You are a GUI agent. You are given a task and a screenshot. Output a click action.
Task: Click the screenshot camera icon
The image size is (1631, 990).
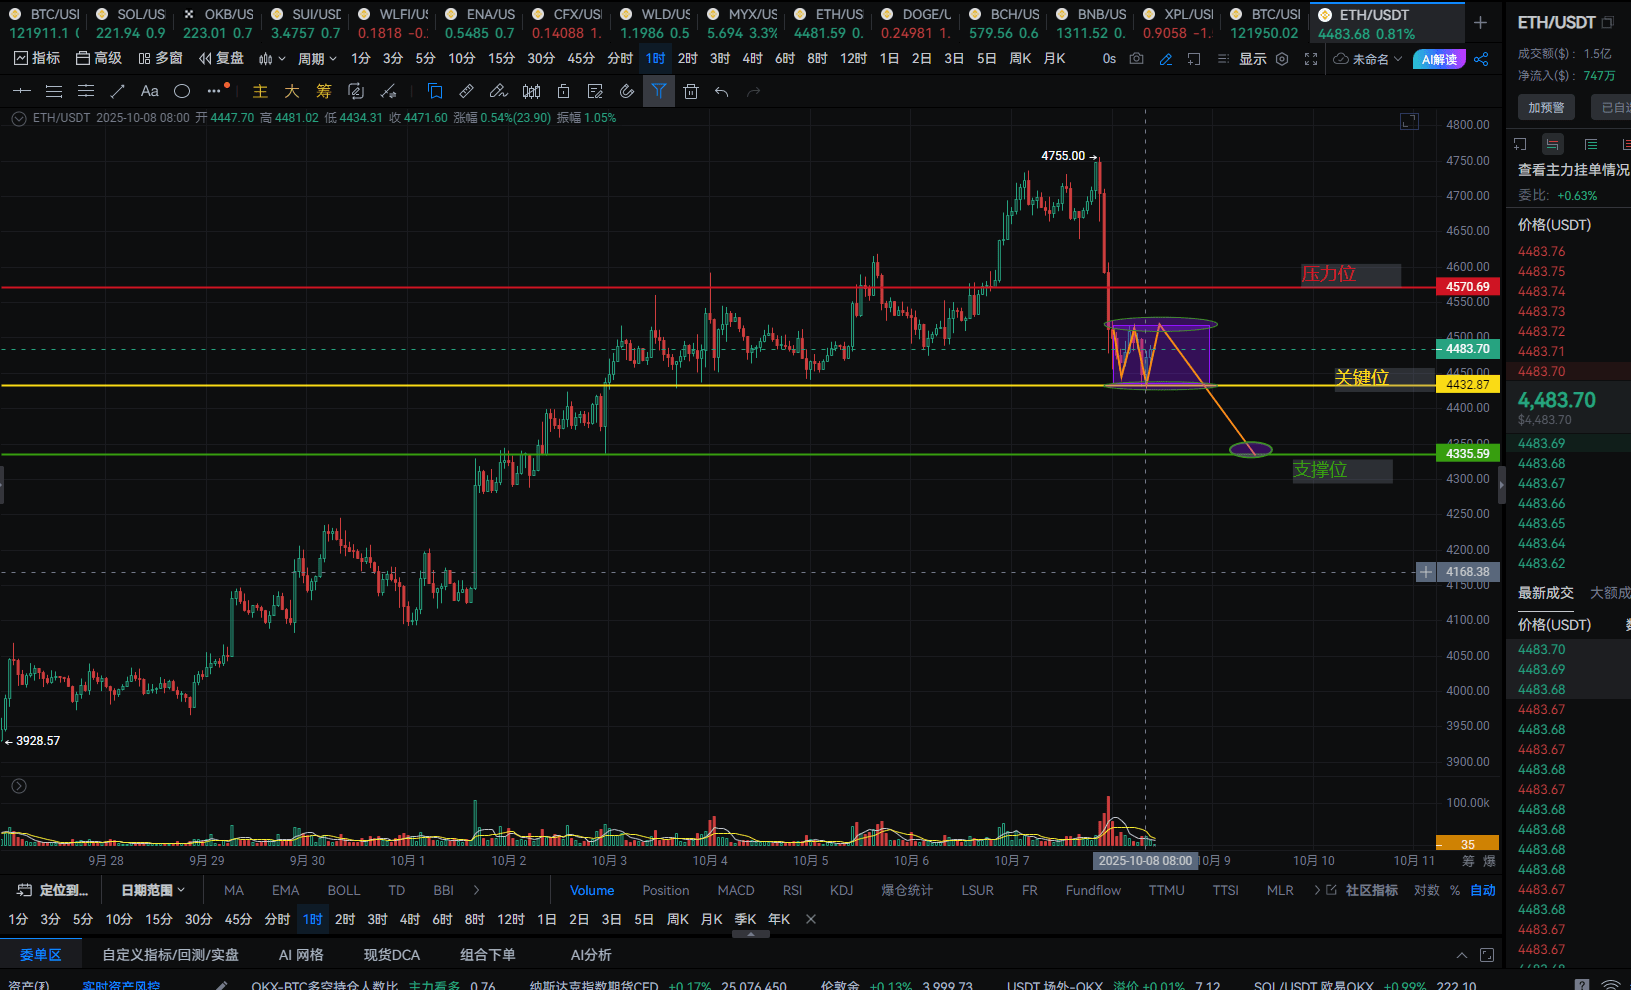point(1136,59)
